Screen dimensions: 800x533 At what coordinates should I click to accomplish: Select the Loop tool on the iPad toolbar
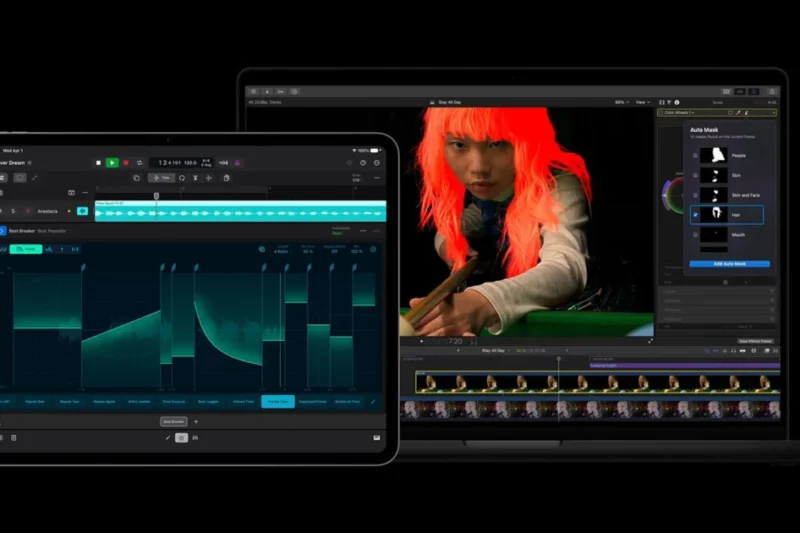pos(182,177)
